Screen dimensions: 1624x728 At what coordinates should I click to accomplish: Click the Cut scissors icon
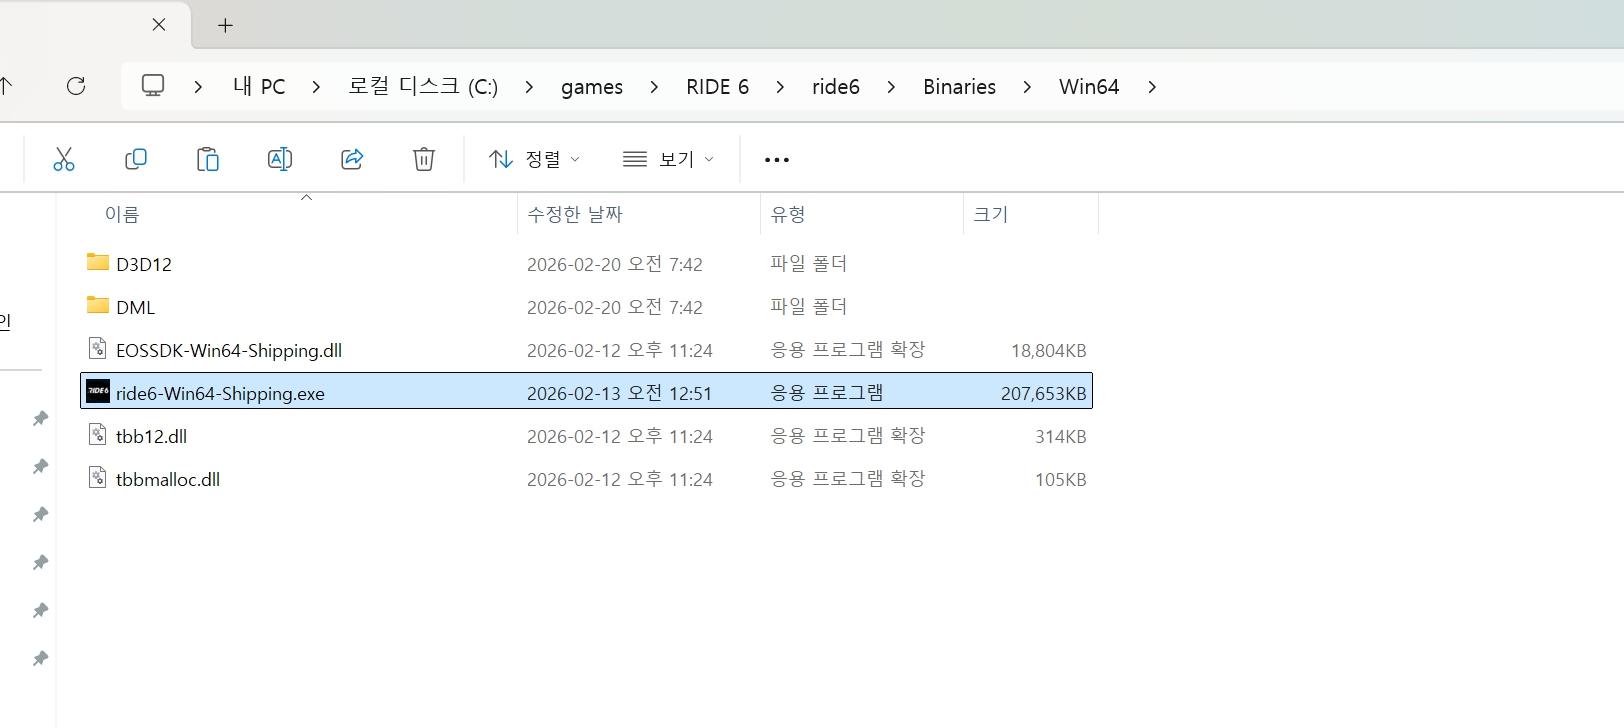pos(64,159)
